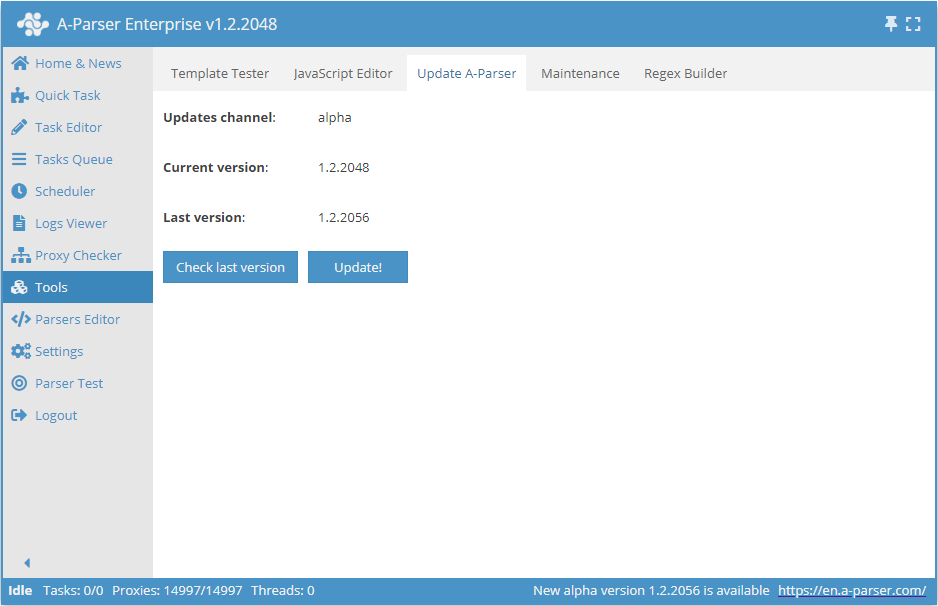This screenshot has height=606, width=938.
Task: Open the Logs Viewer
Action: click(x=70, y=223)
